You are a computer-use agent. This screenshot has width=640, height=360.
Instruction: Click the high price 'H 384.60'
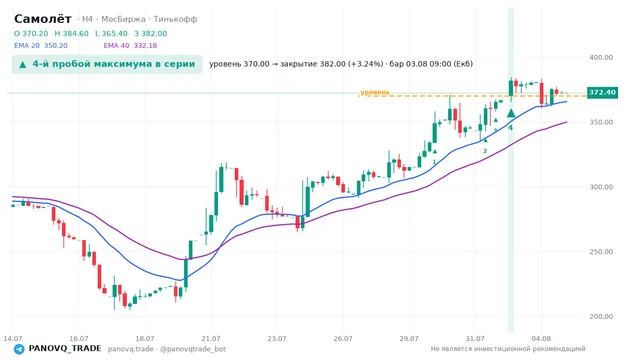pyautogui.click(x=71, y=34)
